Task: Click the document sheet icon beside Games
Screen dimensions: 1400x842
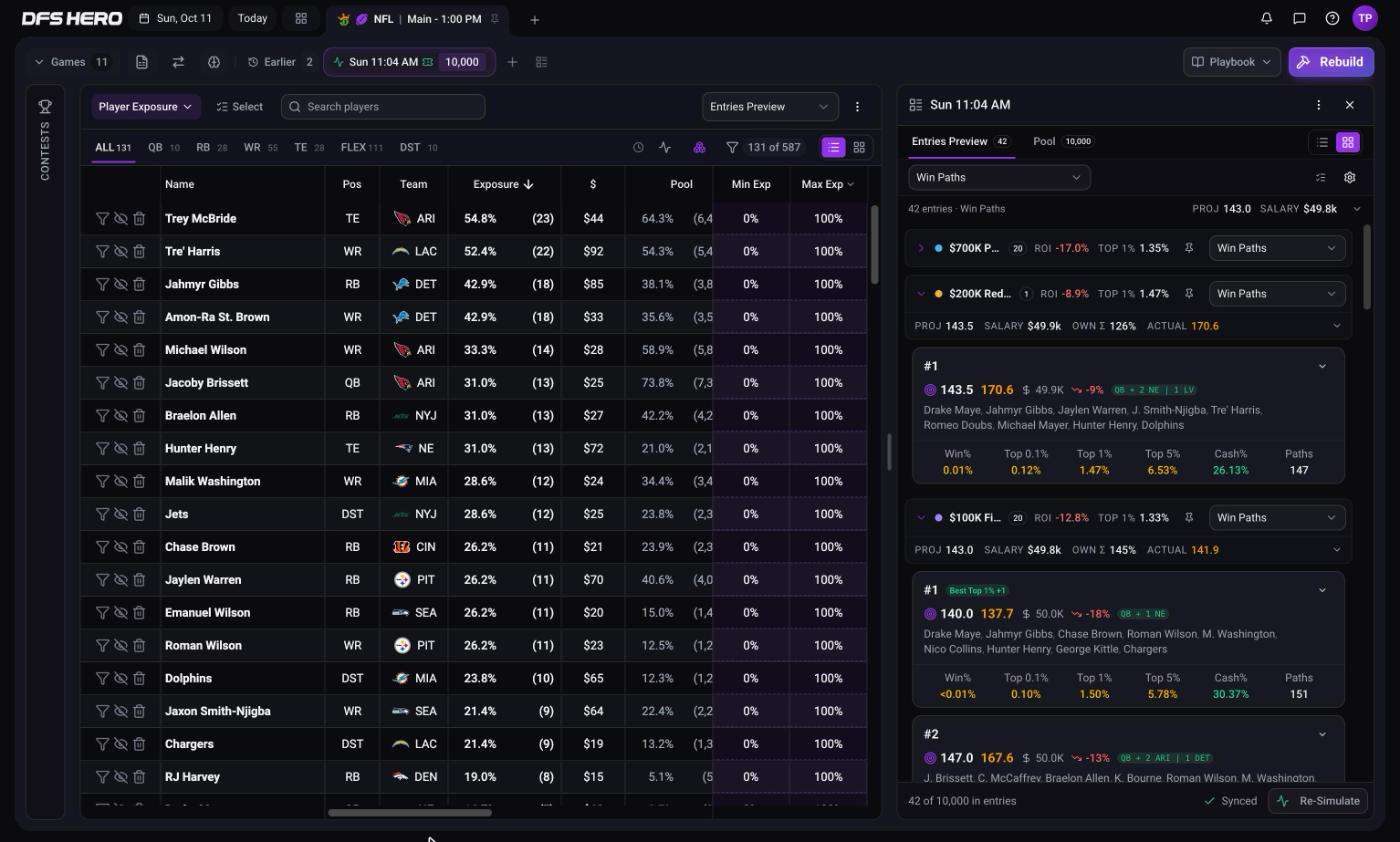Action: click(142, 62)
